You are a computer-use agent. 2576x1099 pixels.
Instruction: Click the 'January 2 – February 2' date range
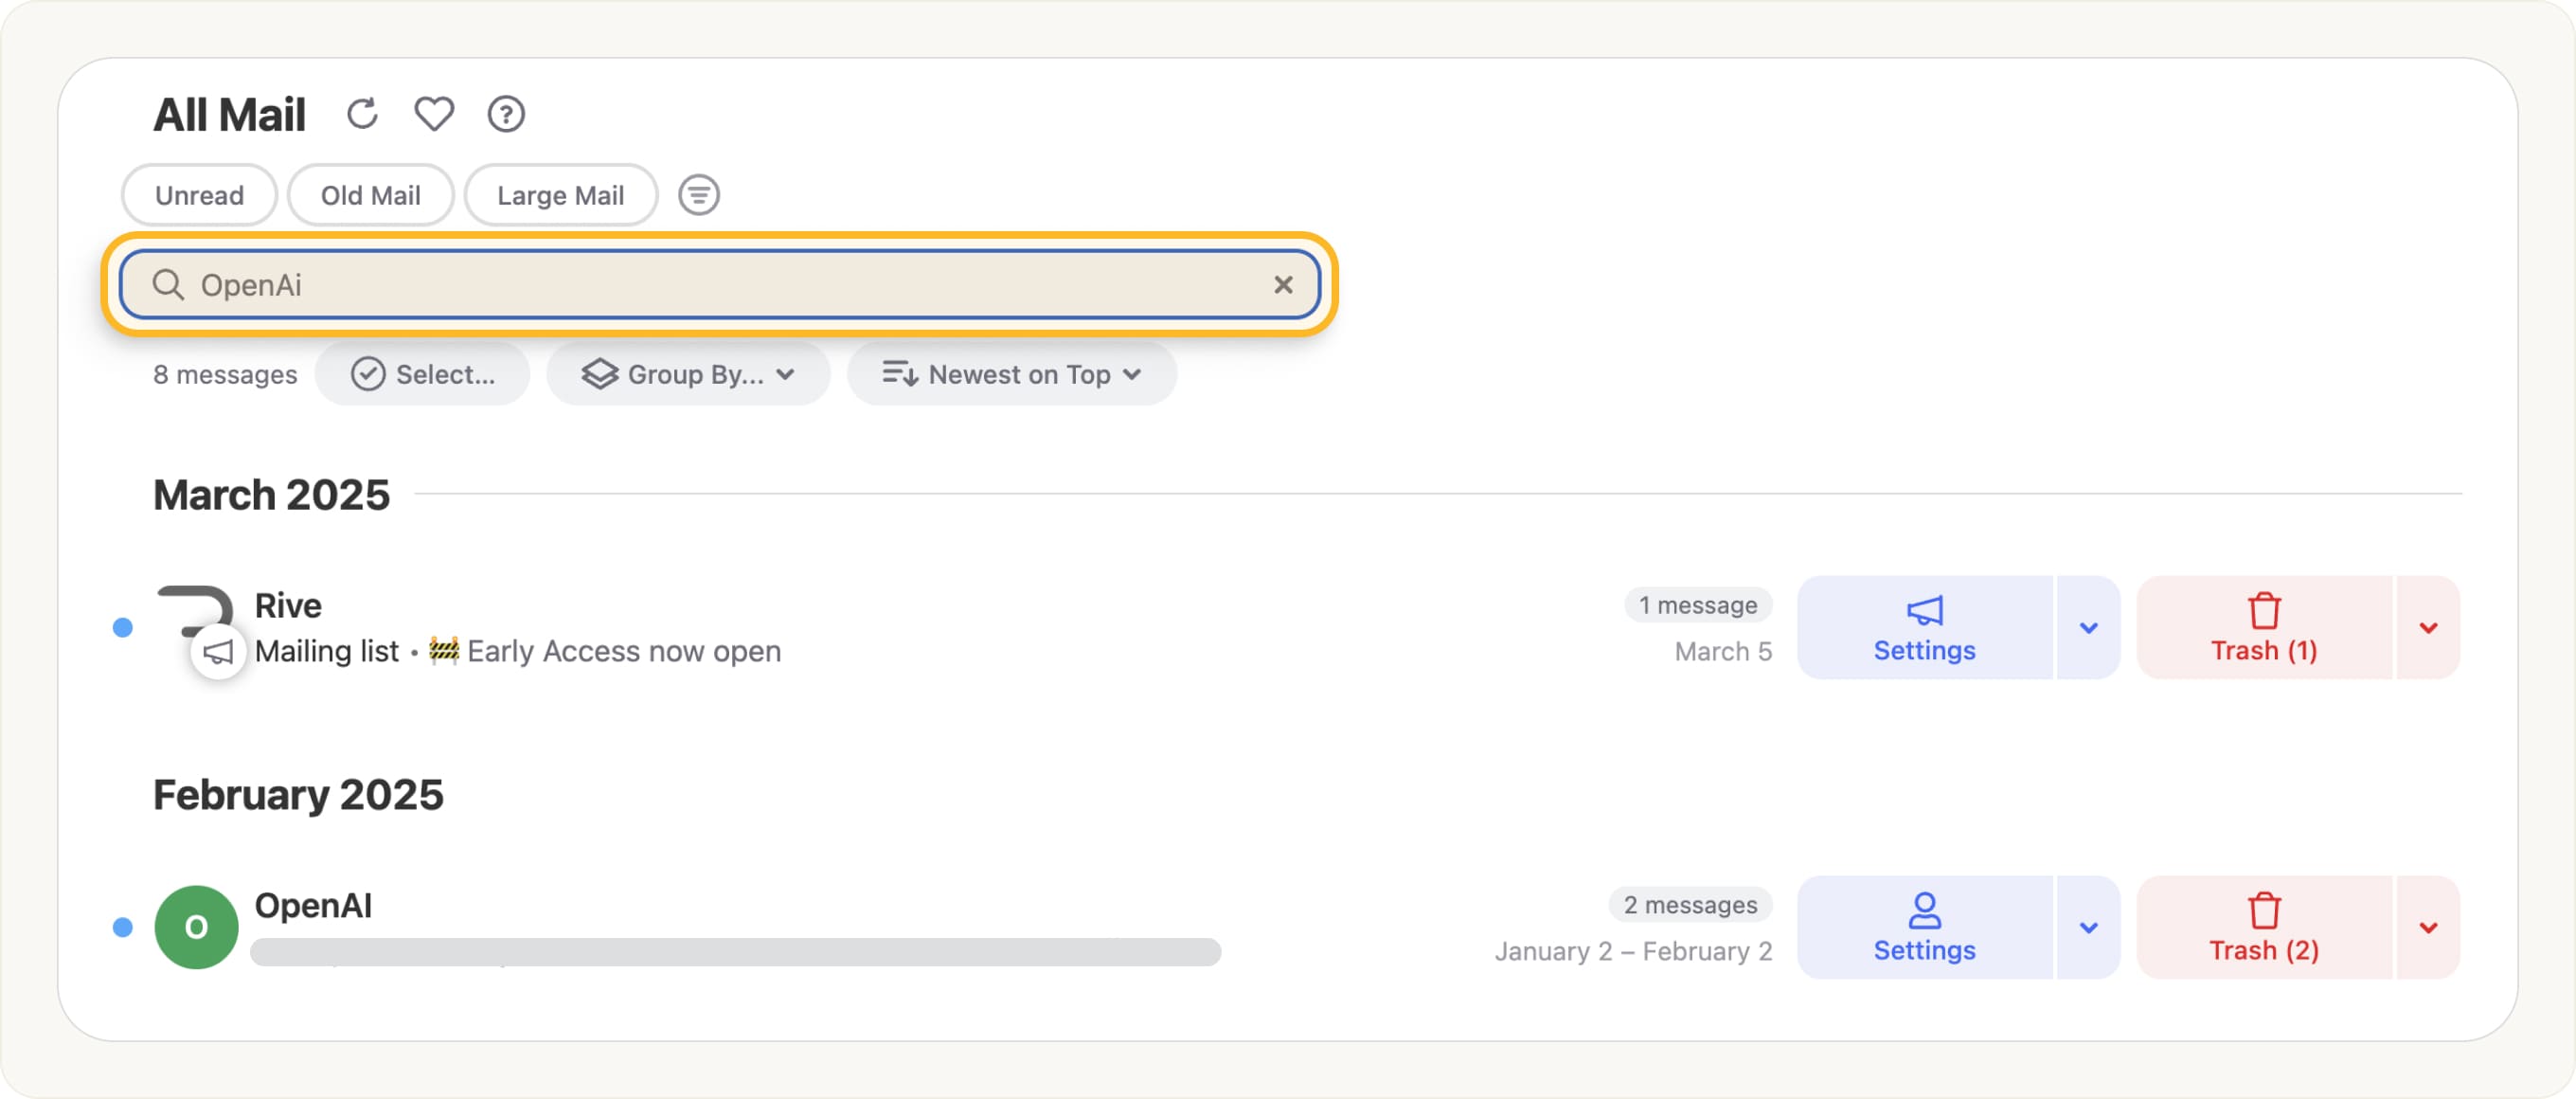click(1633, 951)
